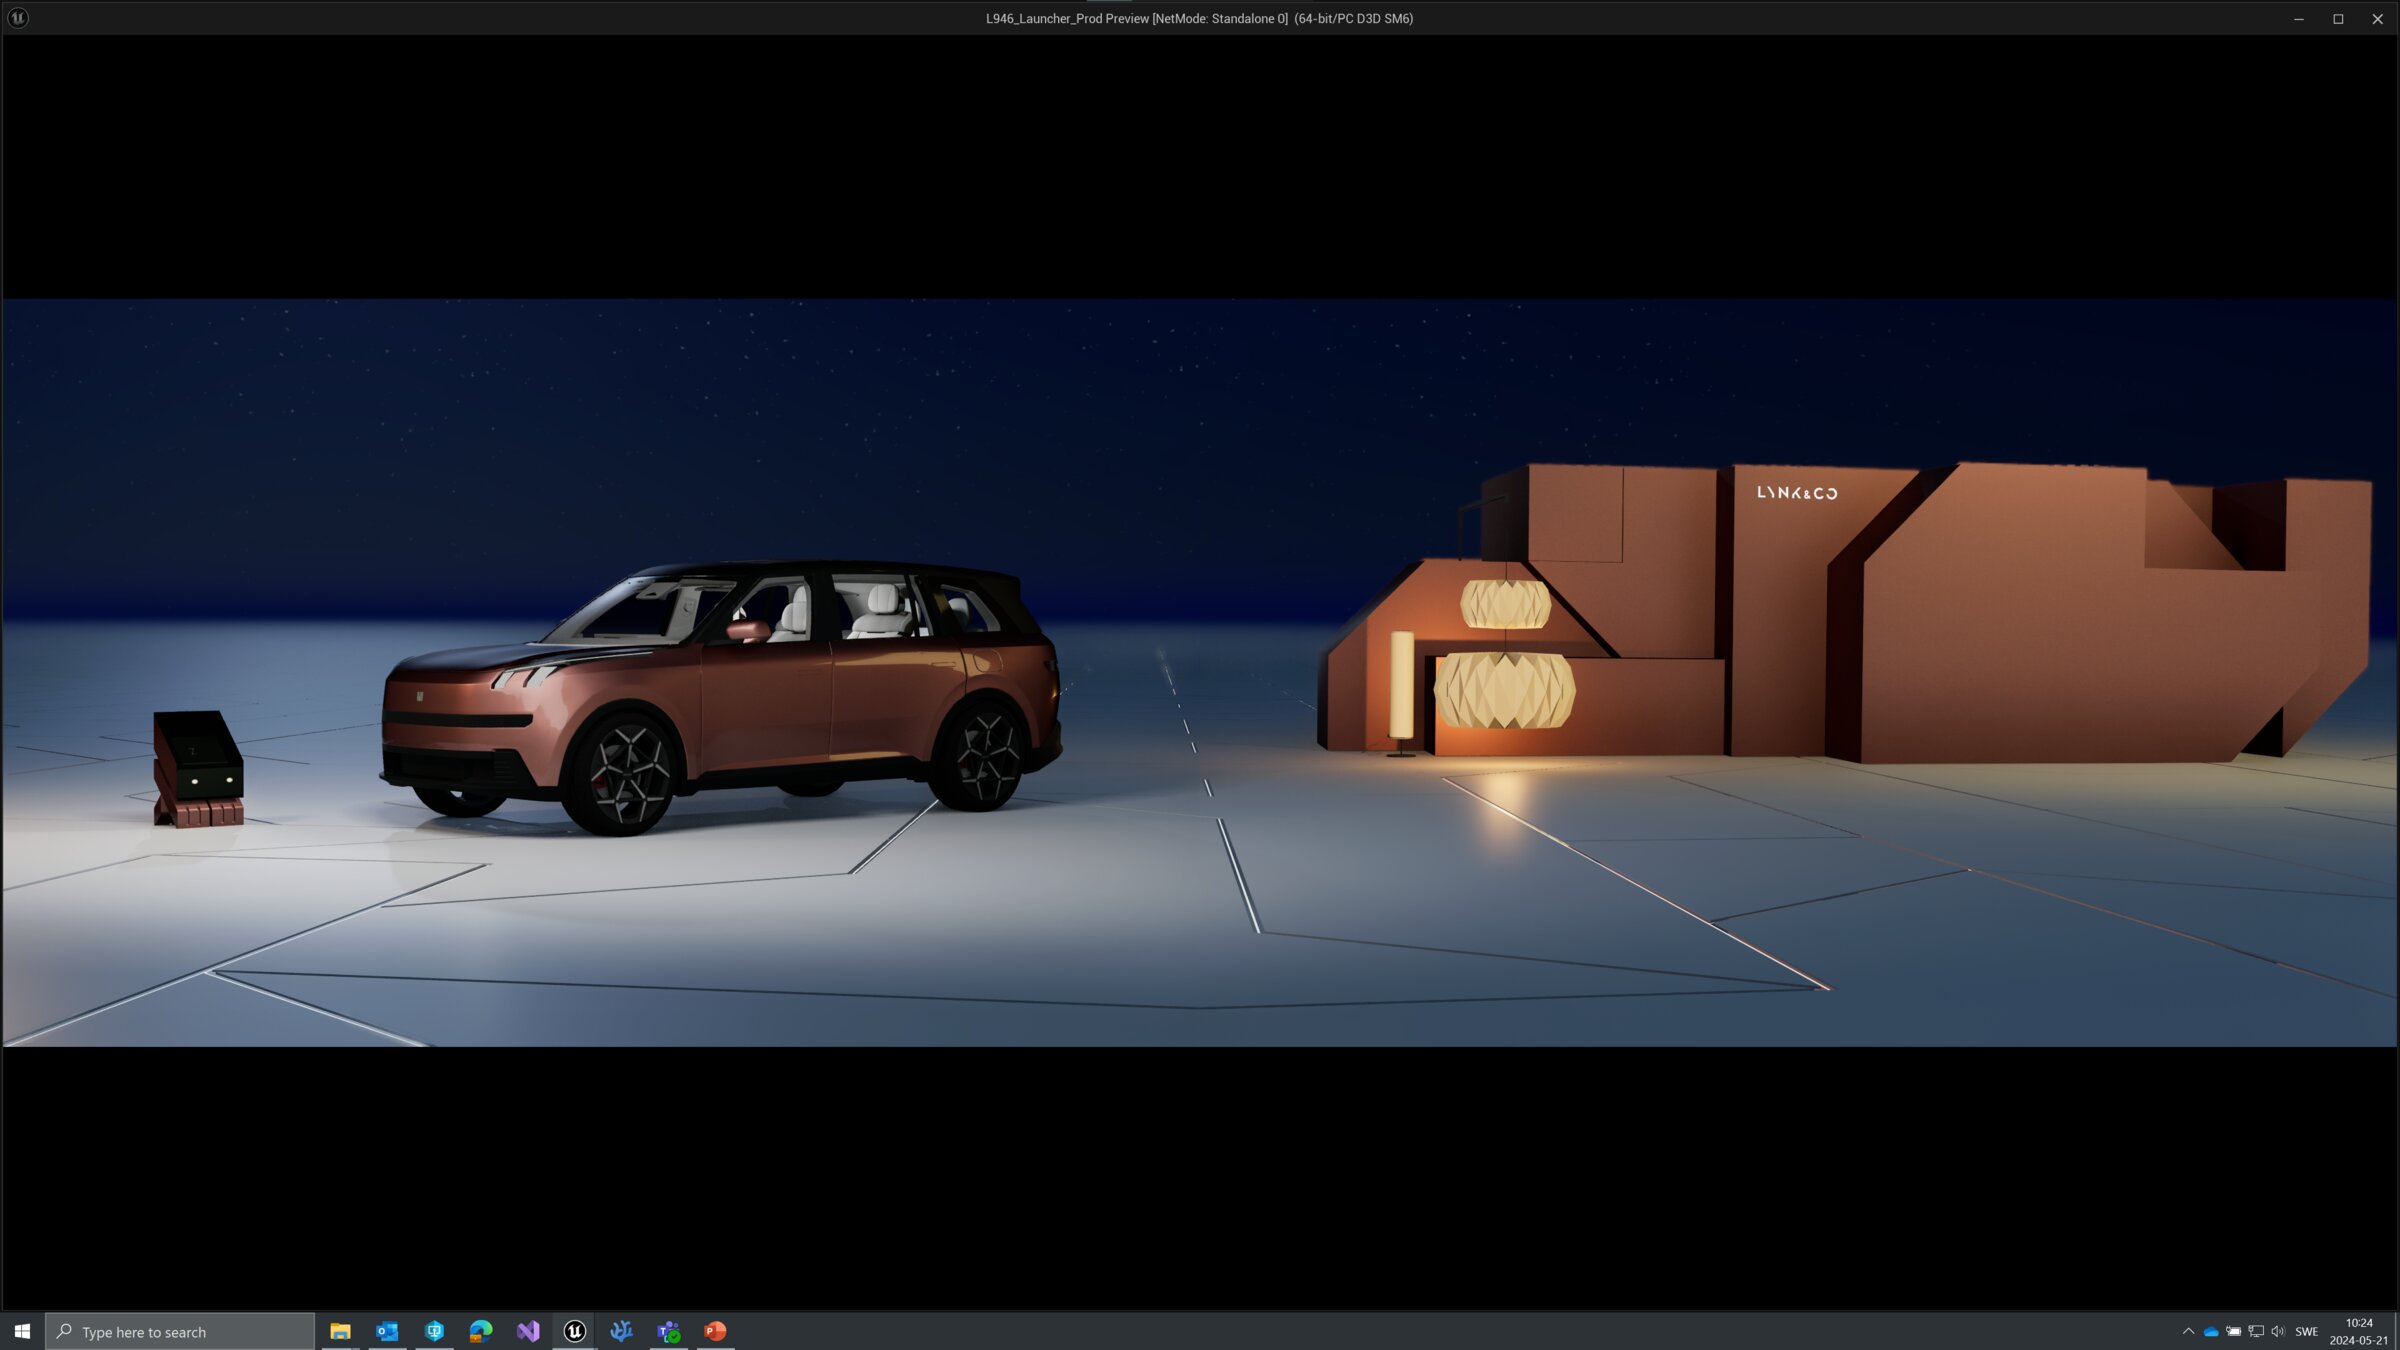Viewport: 2400px width, 1350px height.
Task: Switch to Visual Studio in the taskbar
Action: pyautogui.click(x=528, y=1331)
